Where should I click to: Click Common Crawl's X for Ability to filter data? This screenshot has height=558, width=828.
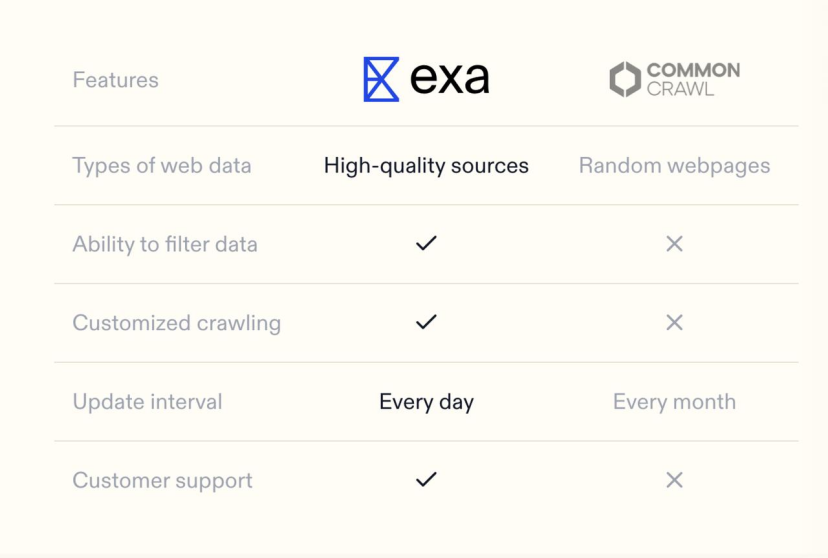[674, 244]
